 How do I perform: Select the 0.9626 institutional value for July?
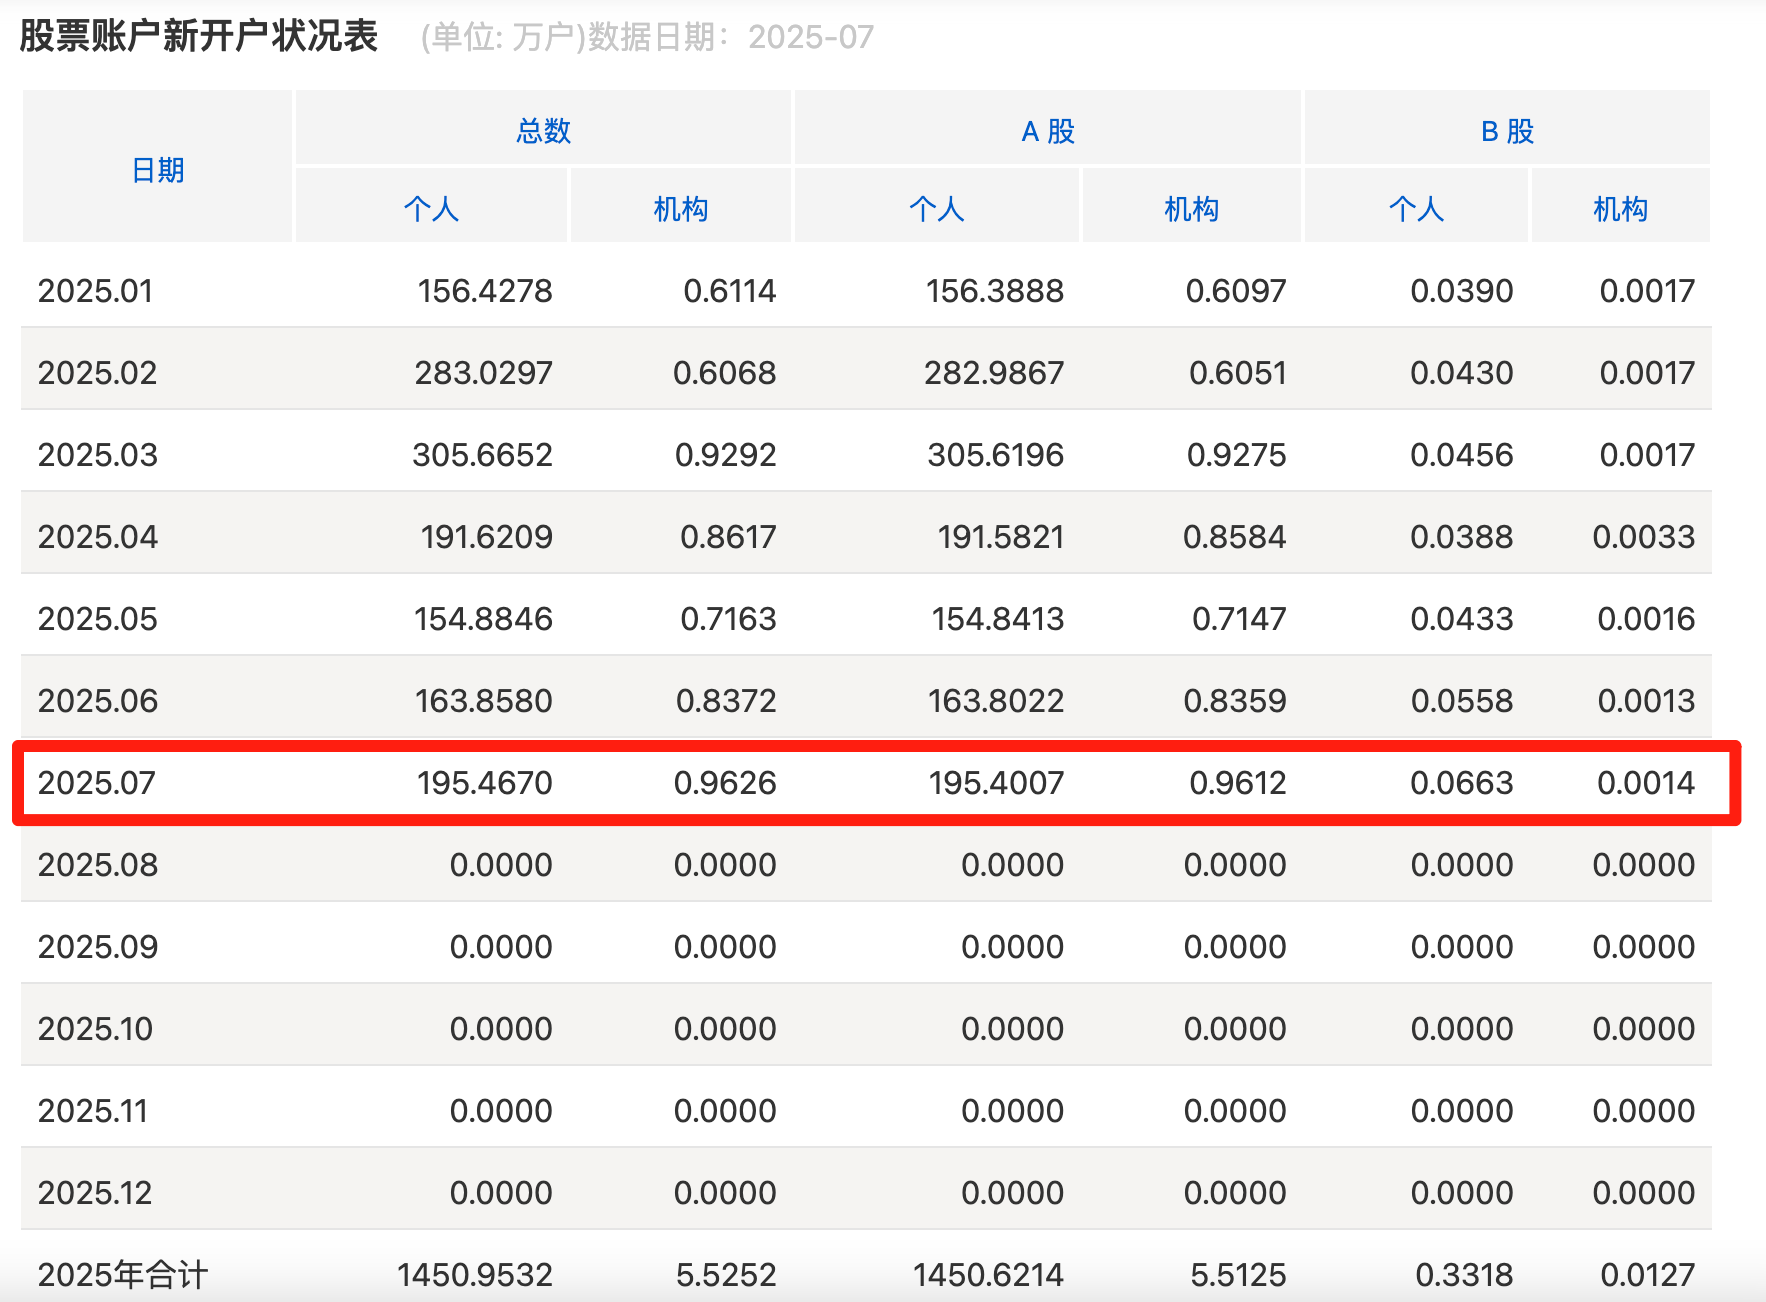(725, 783)
